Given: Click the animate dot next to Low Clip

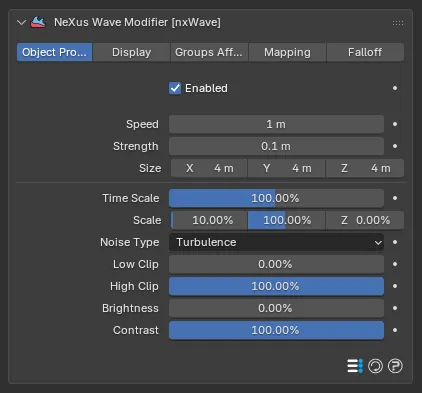Looking at the screenshot, I should pyautogui.click(x=395, y=264).
